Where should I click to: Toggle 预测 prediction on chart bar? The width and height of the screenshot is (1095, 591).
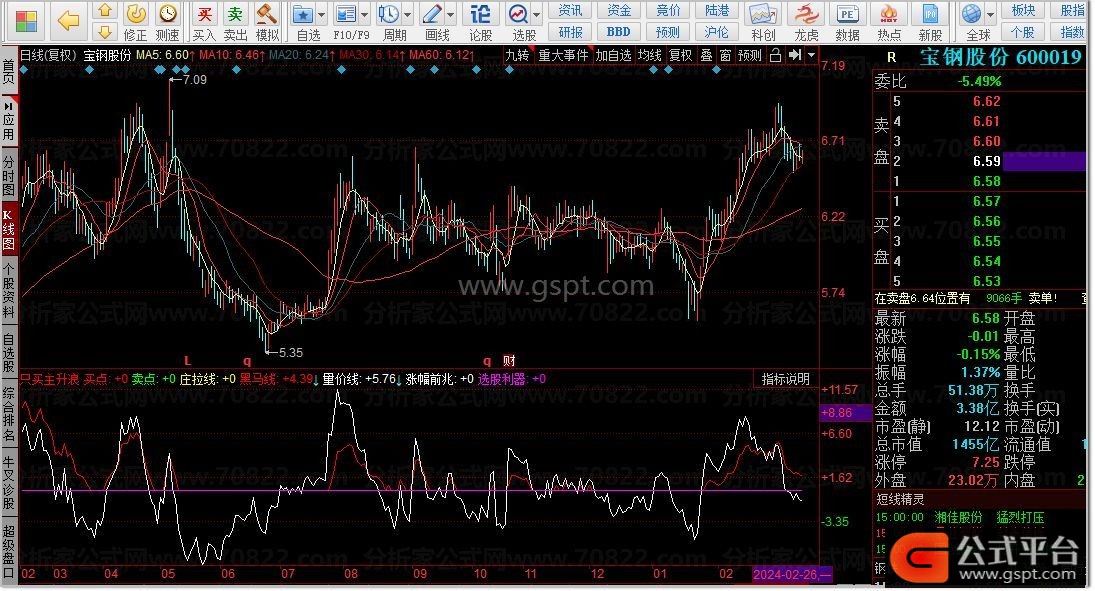(x=750, y=55)
